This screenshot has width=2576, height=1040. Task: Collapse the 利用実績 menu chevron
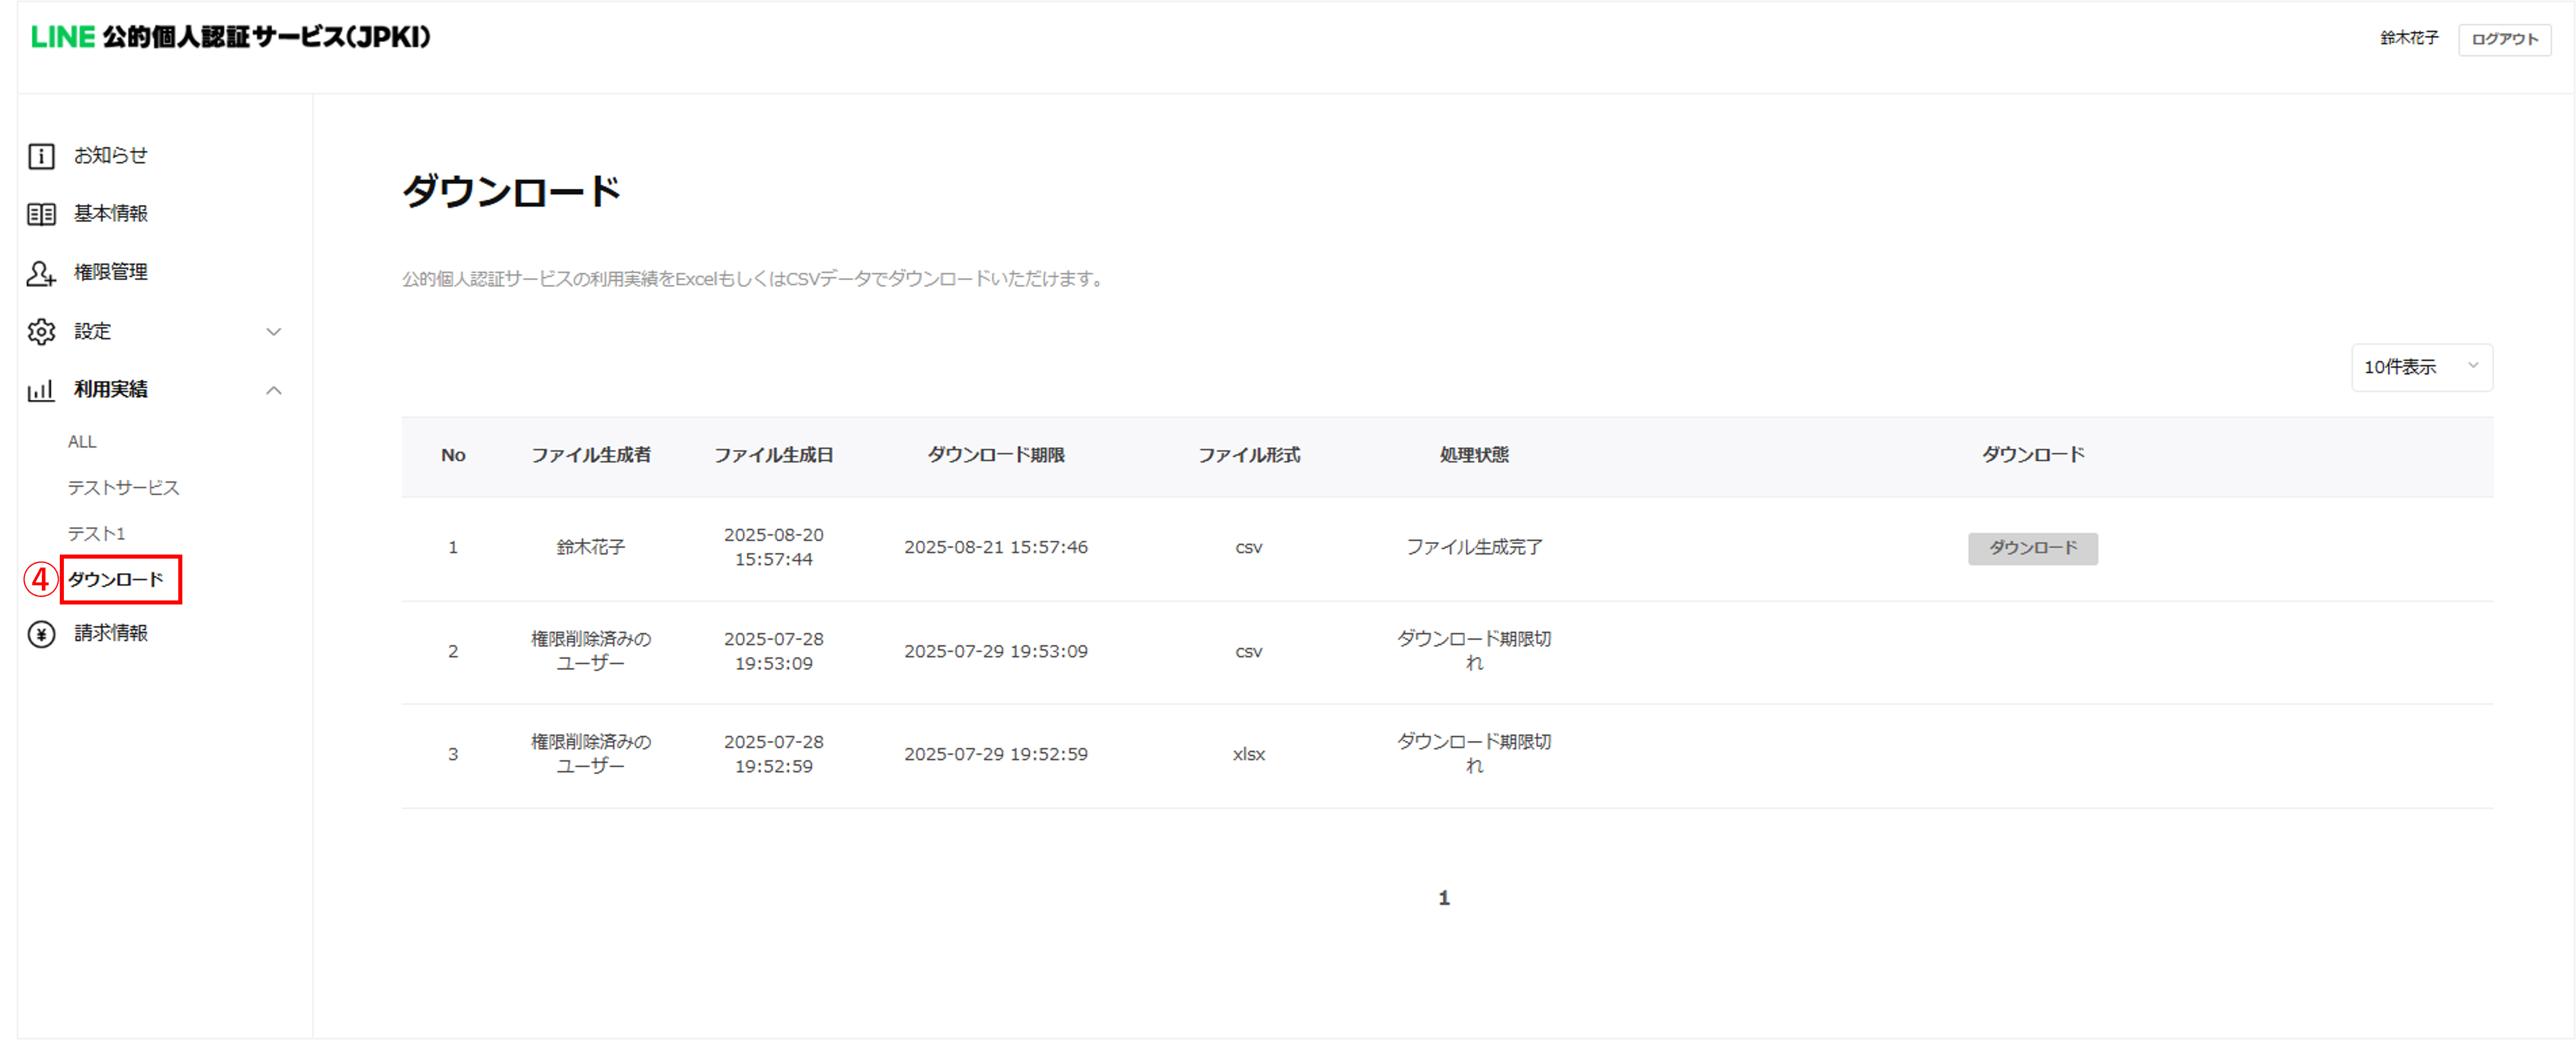coord(273,390)
